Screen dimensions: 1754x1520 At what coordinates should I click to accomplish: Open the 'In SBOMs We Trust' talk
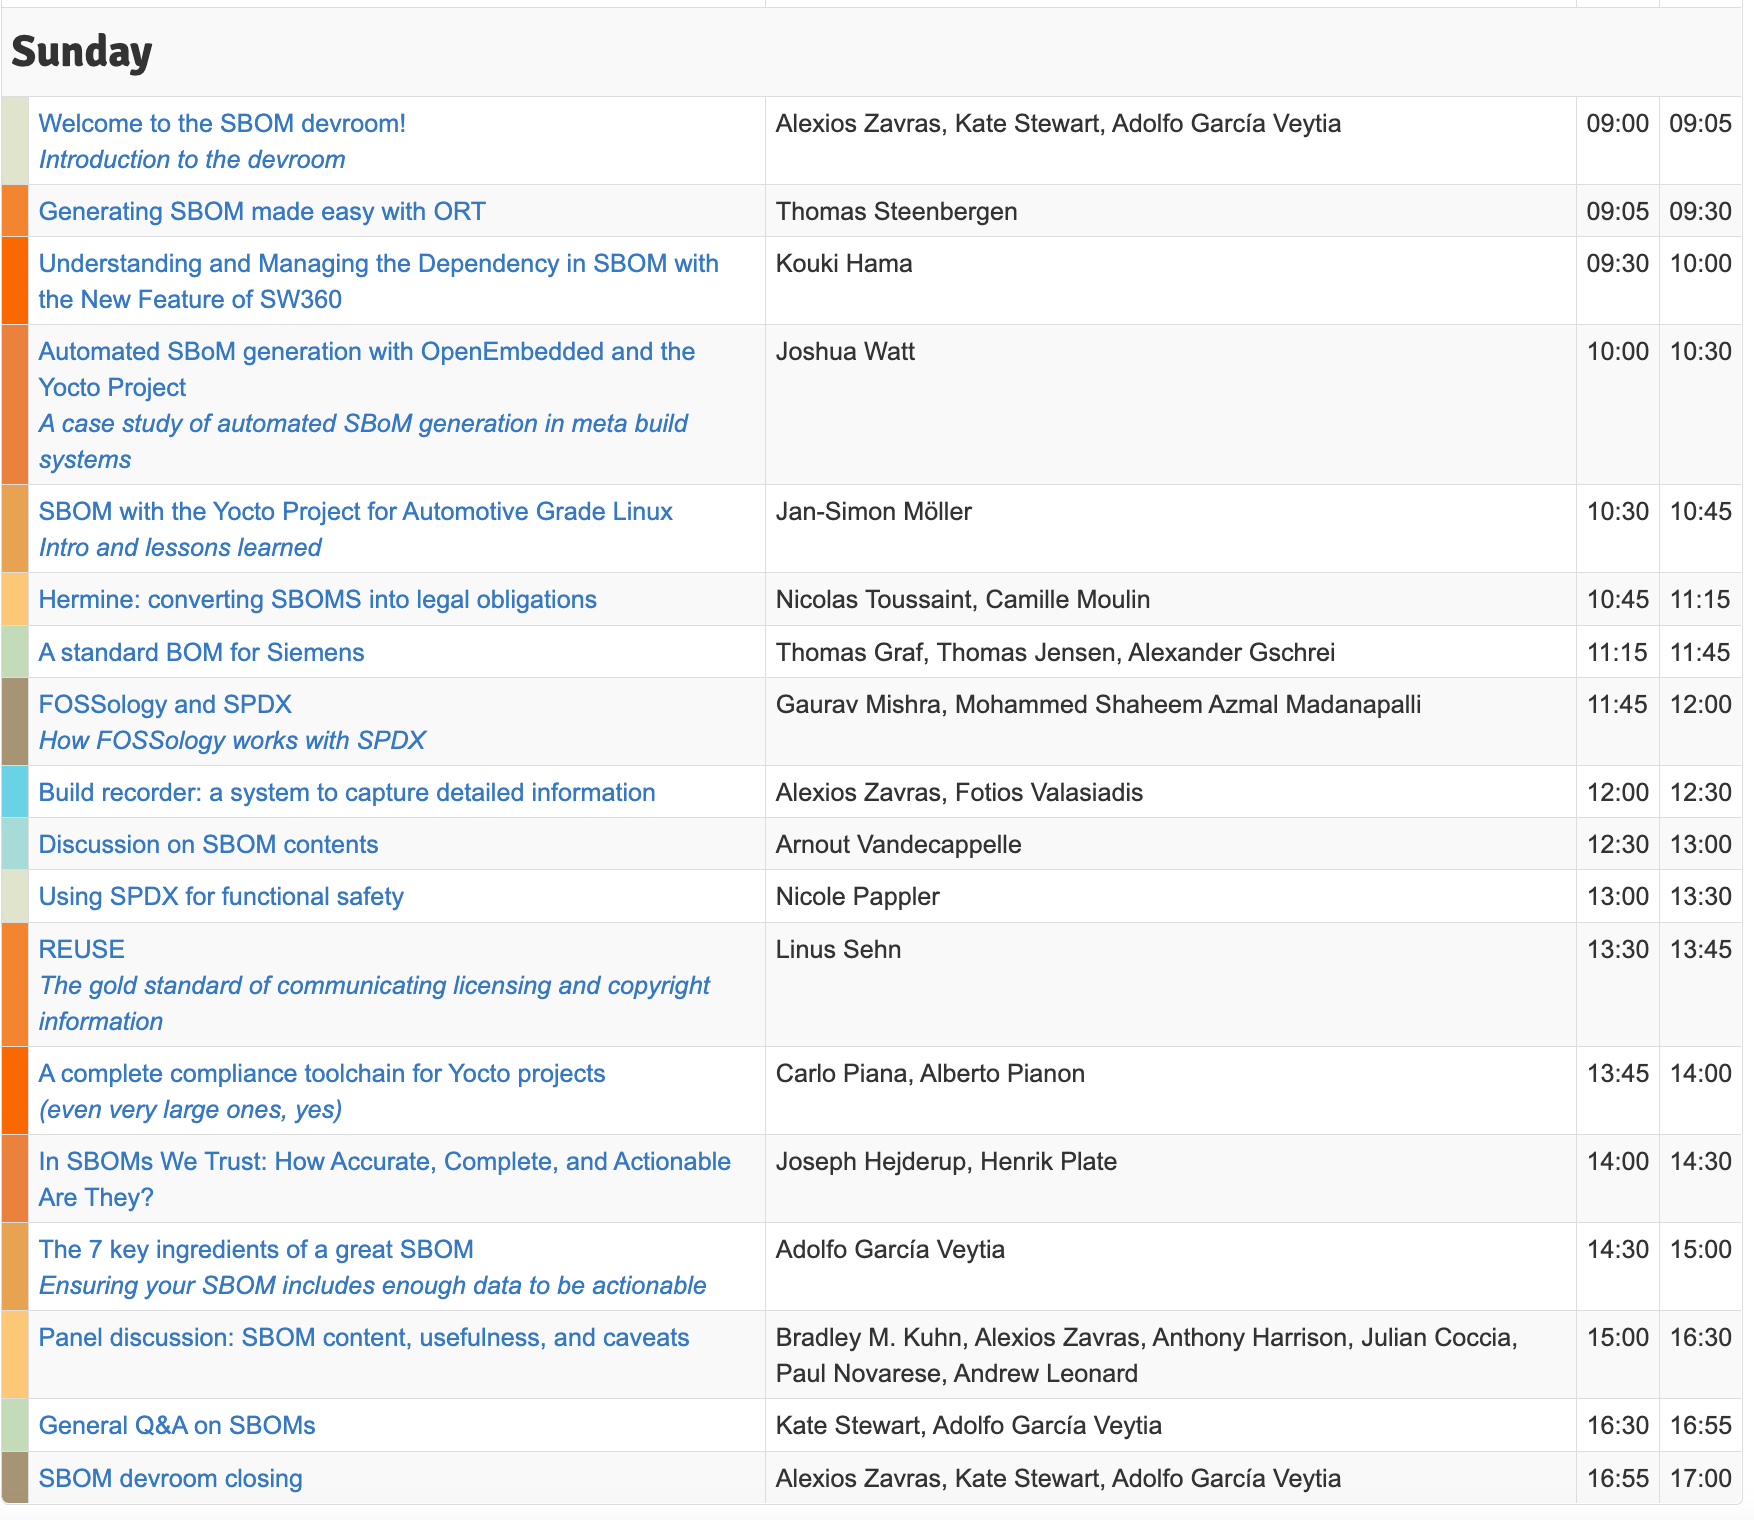384,1179
